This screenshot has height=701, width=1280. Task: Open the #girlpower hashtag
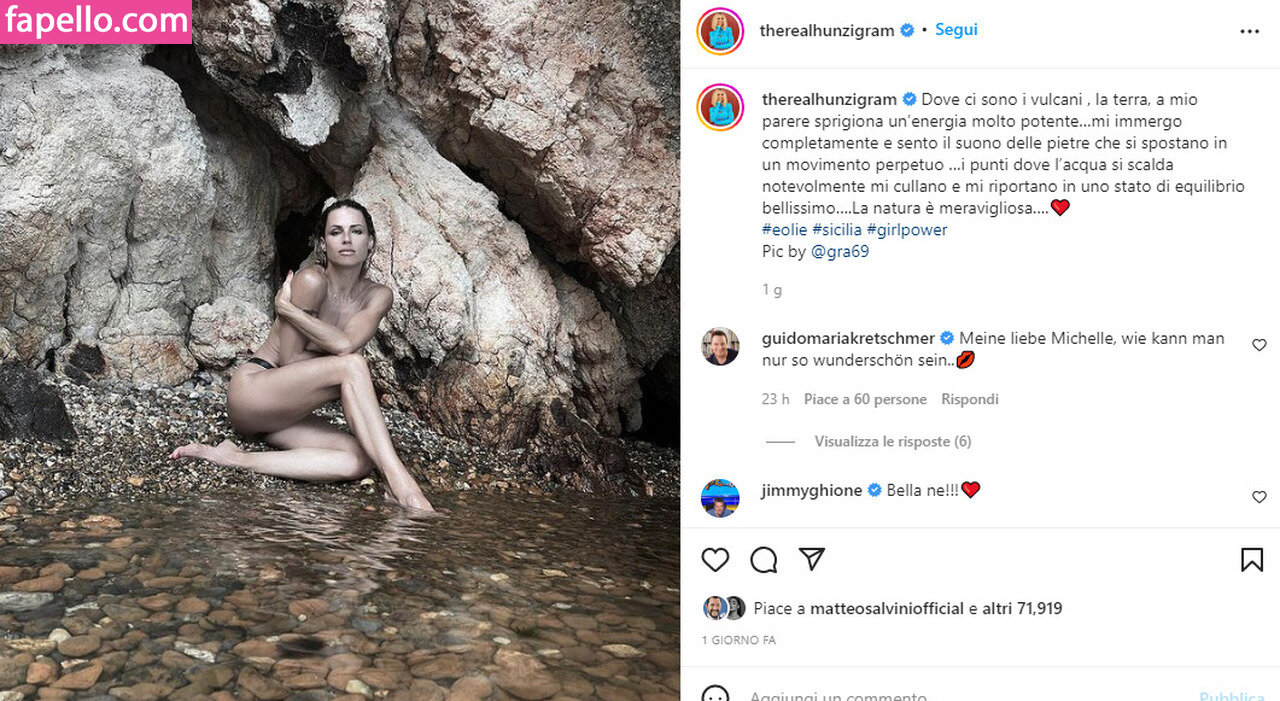tap(907, 230)
